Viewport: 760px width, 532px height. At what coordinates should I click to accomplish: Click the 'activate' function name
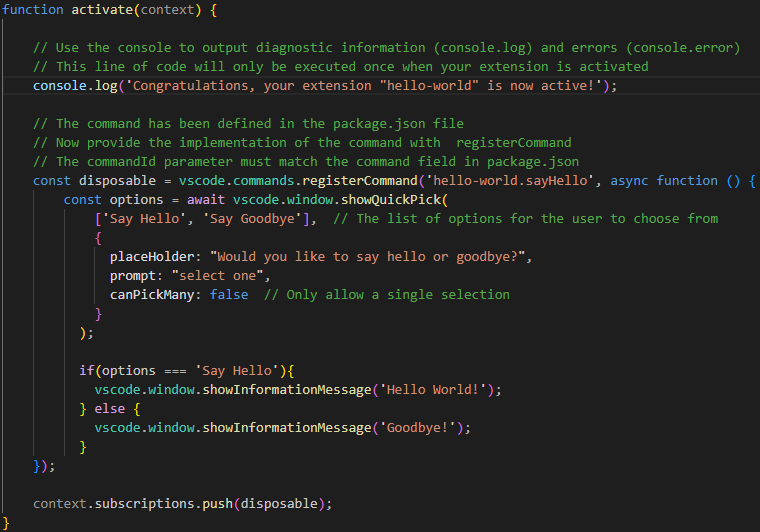tap(102, 10)
